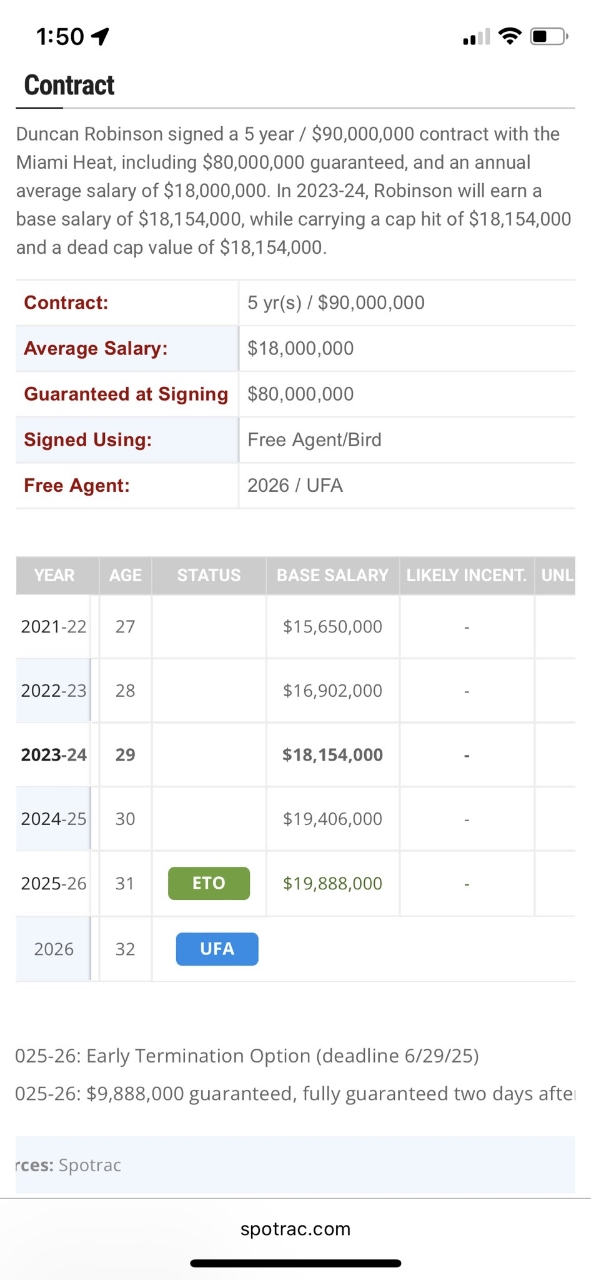Image resolution: width=591 pixels, height=1280 pixels.
Task: Tap the $19,888,000 base salary value
Action: tap(333, 883)
